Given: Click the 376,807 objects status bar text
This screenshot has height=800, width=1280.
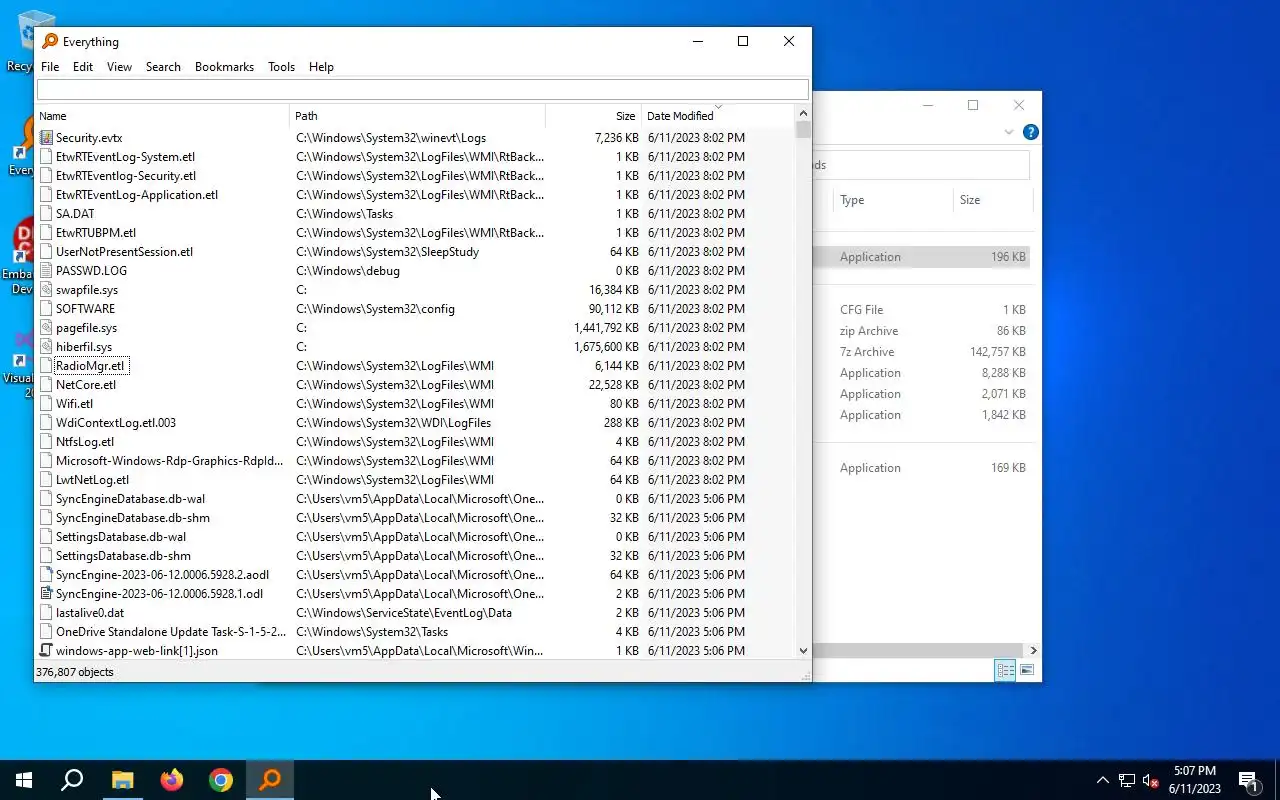Looking at the screenshot, I should [x=74, y=672].
